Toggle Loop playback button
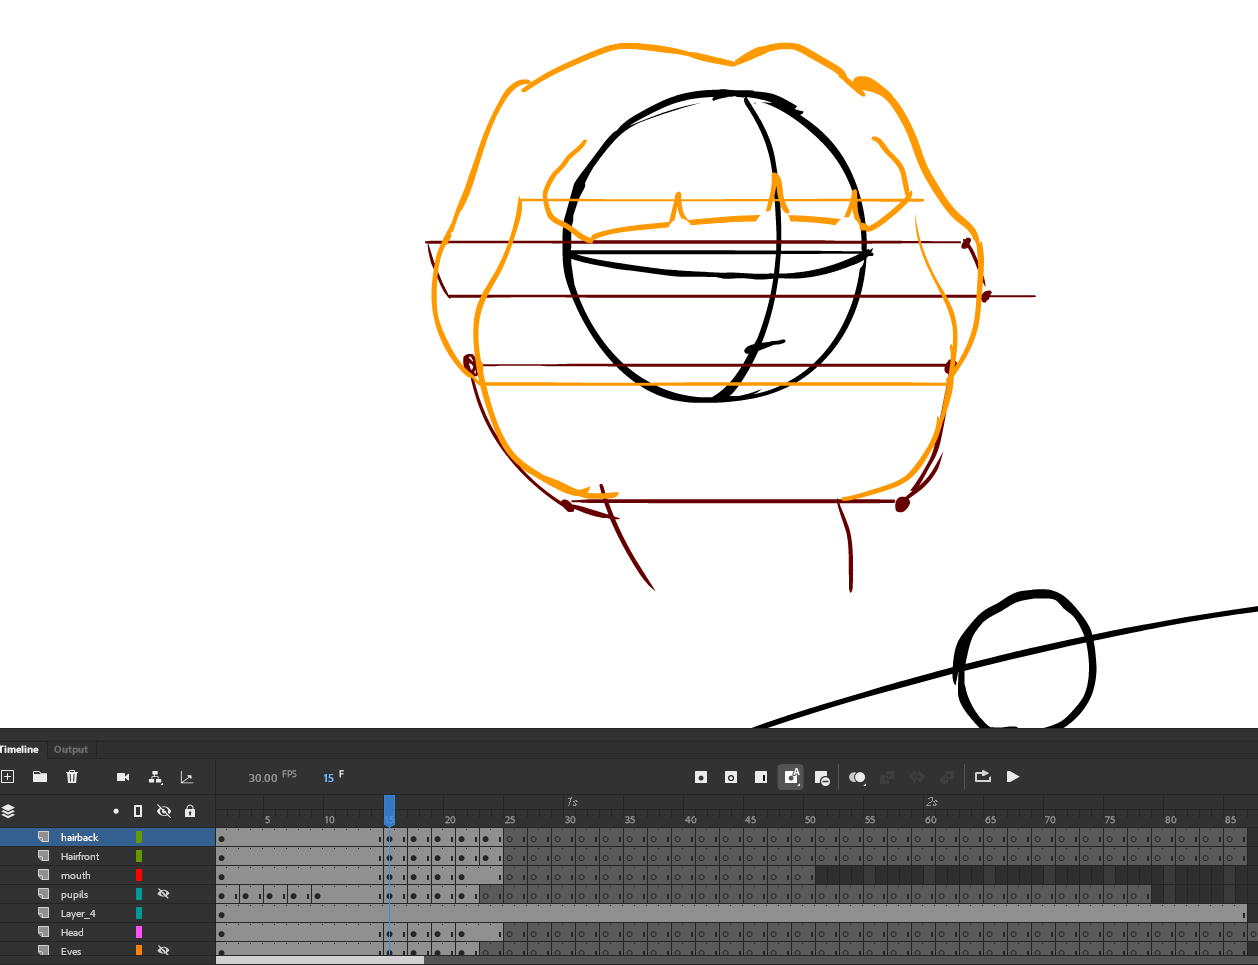Viewport: 1258px width, 965px height. point(982,777)
